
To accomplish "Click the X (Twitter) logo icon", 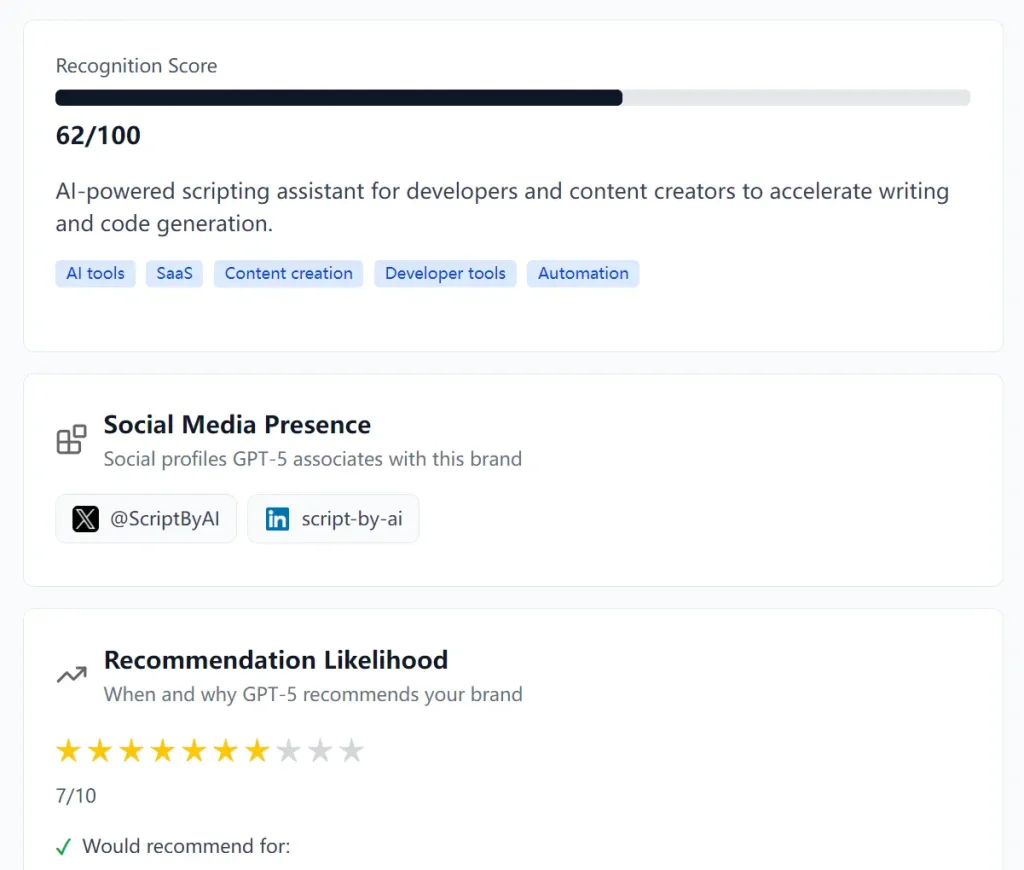I will (x=86, y=519).
